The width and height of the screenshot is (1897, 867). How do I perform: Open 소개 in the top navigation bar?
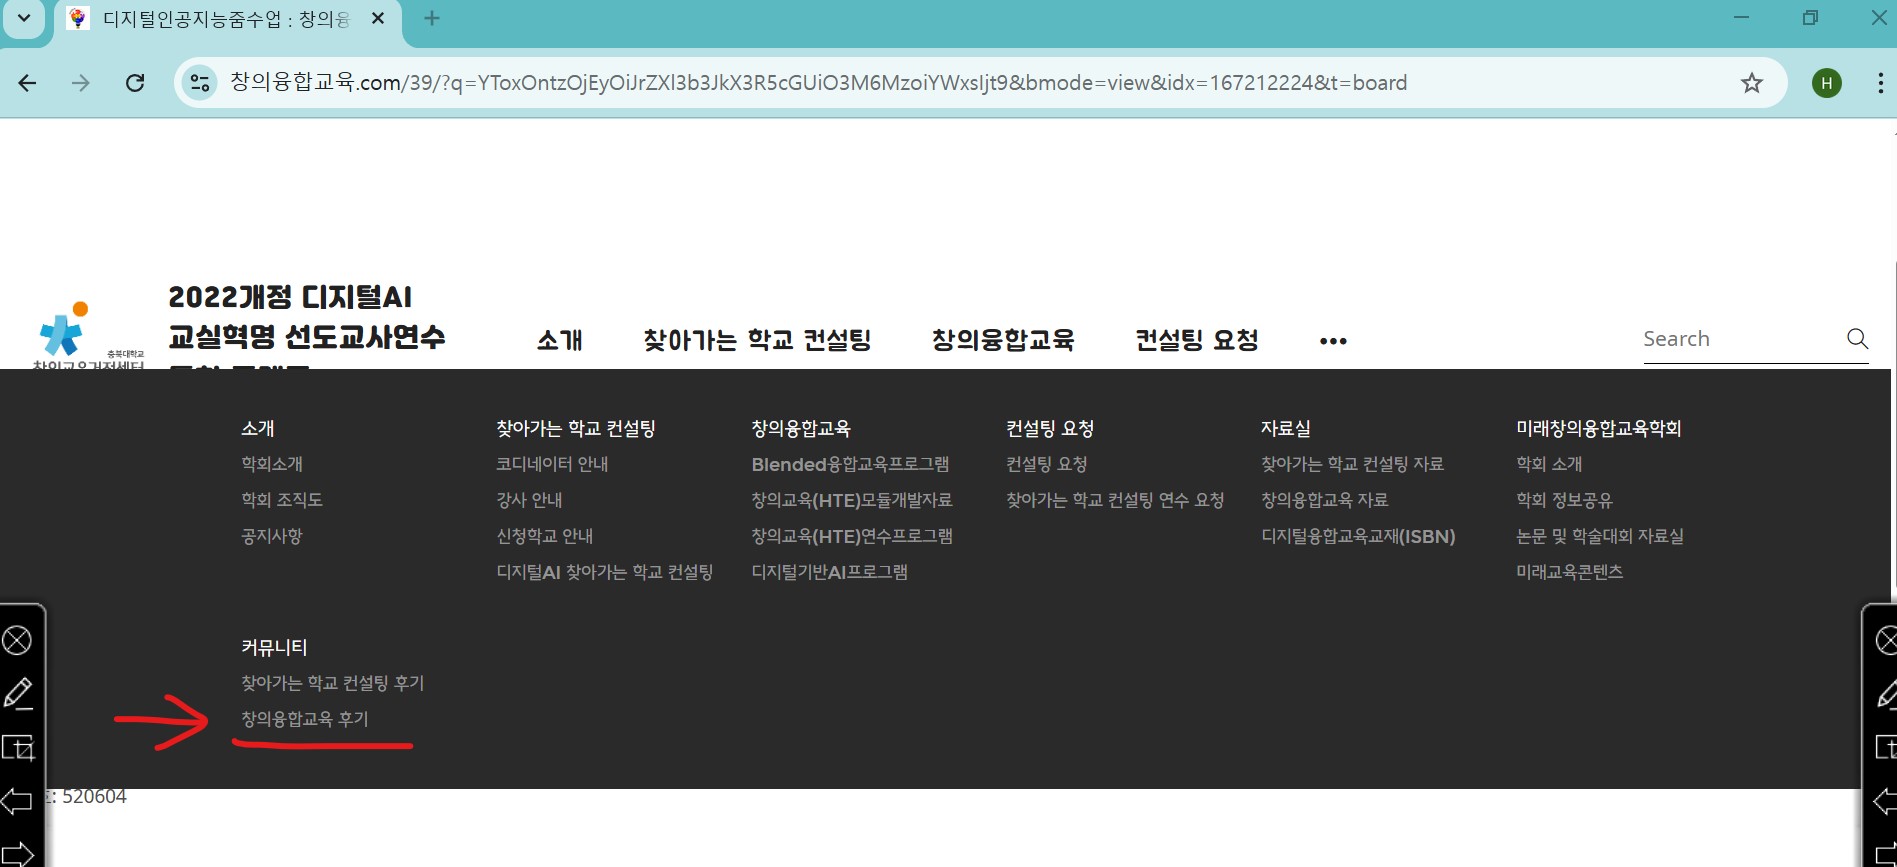click(560, 340)
